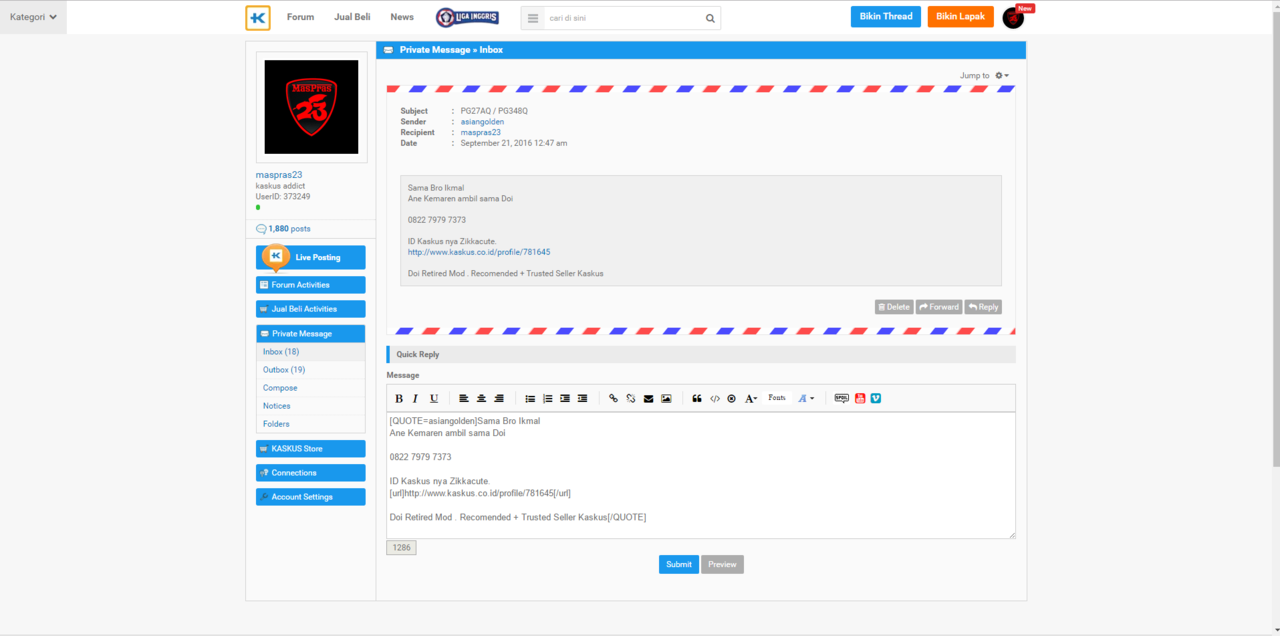The image size is (1280, 636).
Task: Apply bold formatting in message editor
Action: pos(399,398)
